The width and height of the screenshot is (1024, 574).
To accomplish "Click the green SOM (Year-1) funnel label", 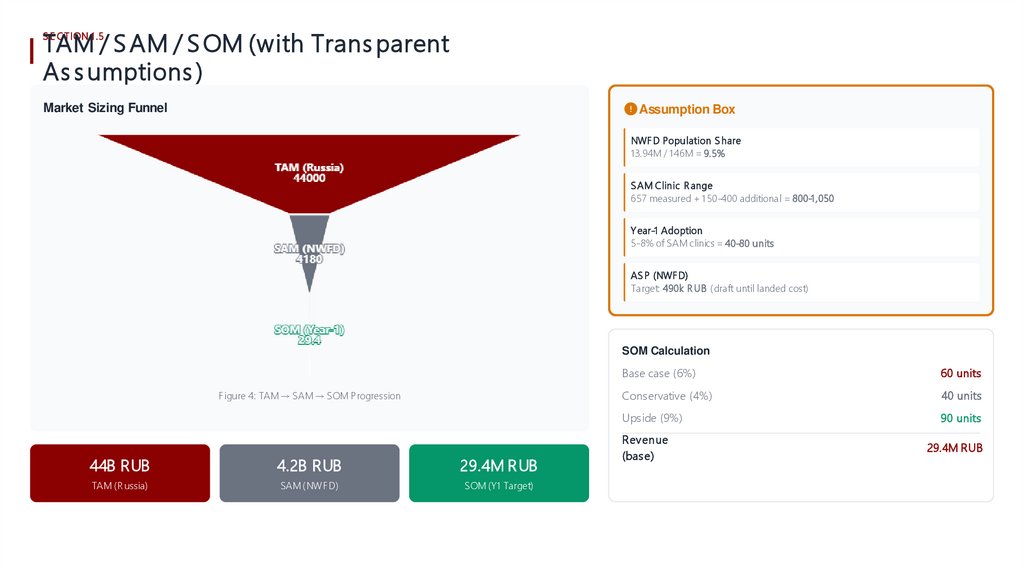I will pos(309,335).
